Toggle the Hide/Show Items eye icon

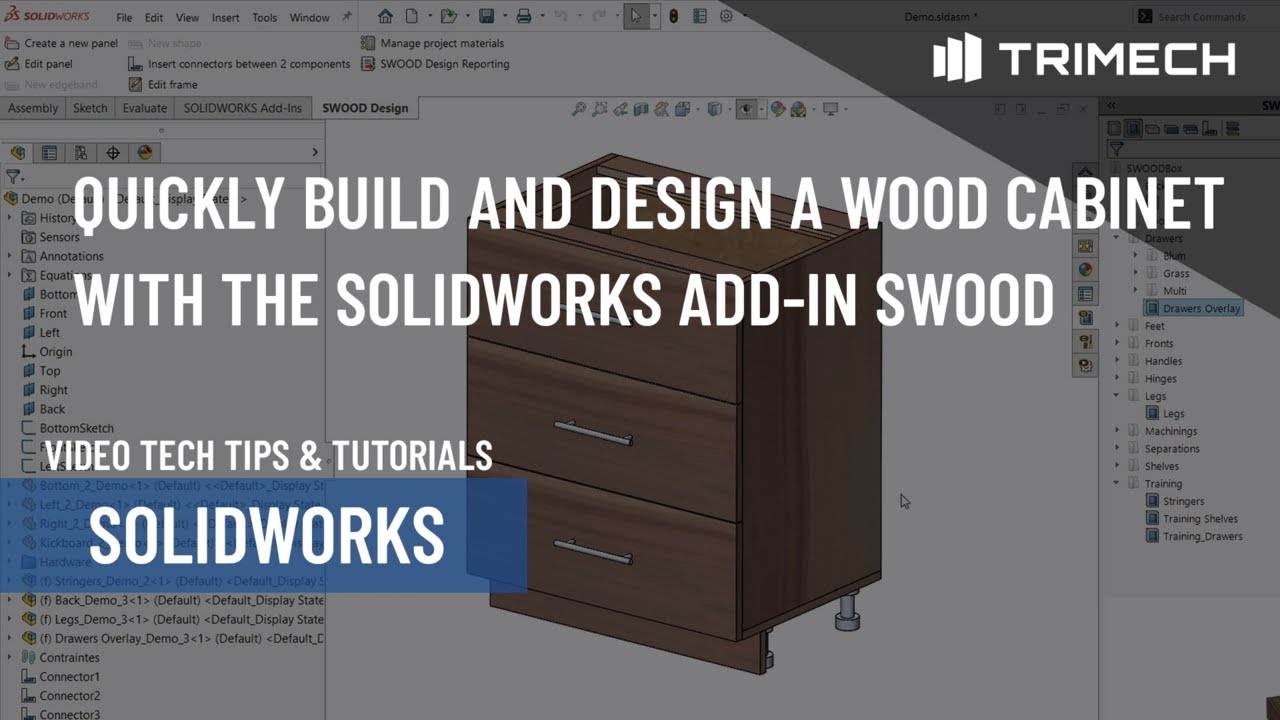[x=746, y=109]
